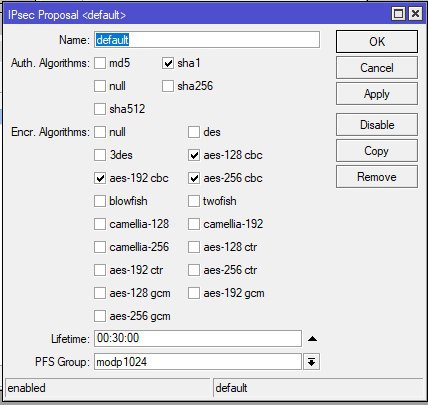Copy the default proposal

tap(377, 151)
